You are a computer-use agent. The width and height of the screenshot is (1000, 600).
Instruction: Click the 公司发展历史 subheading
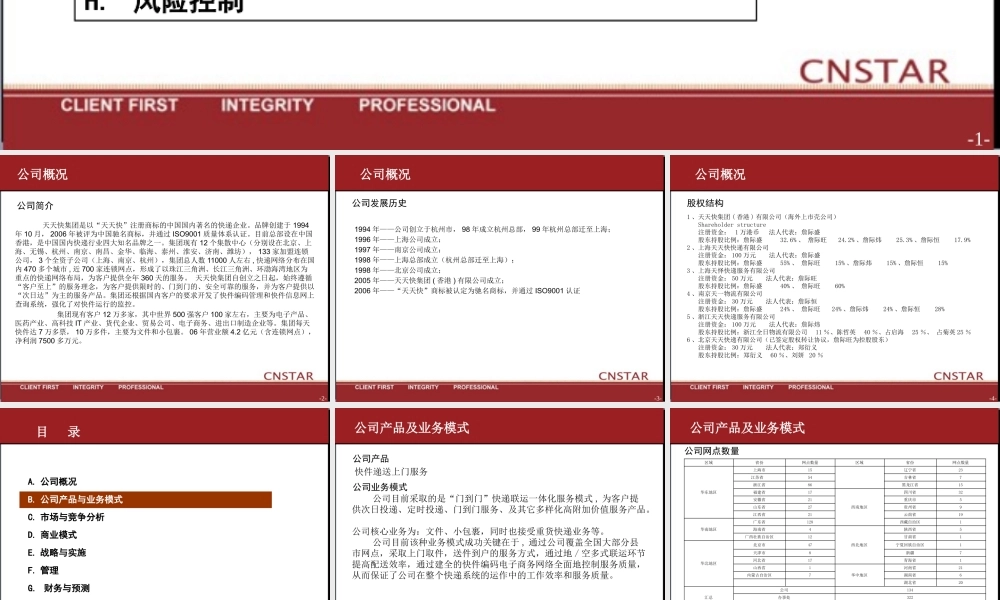click(379, 203)
